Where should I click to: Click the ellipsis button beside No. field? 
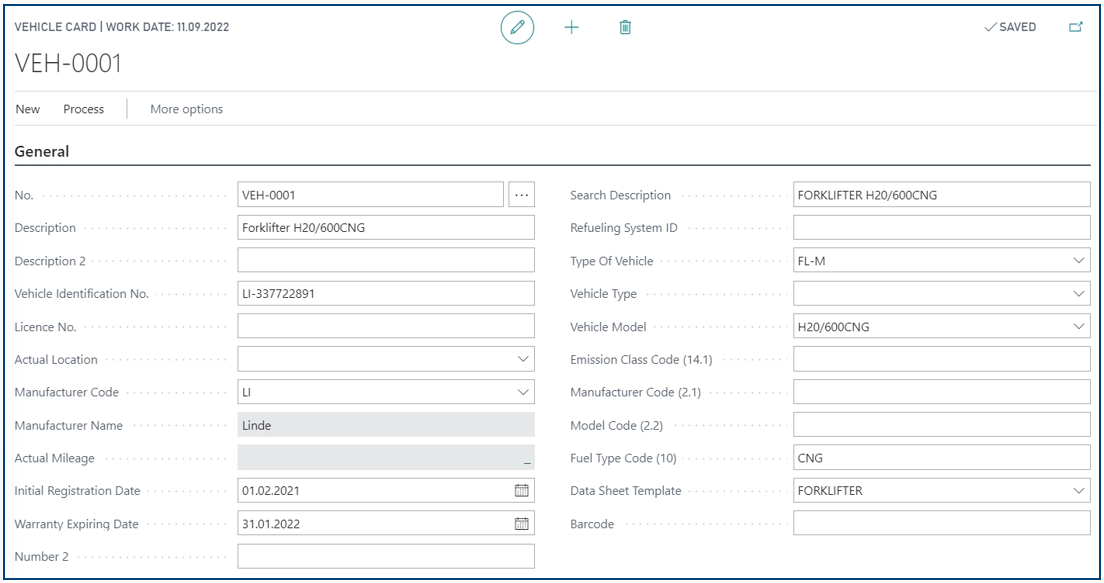[x=522, y=195]
